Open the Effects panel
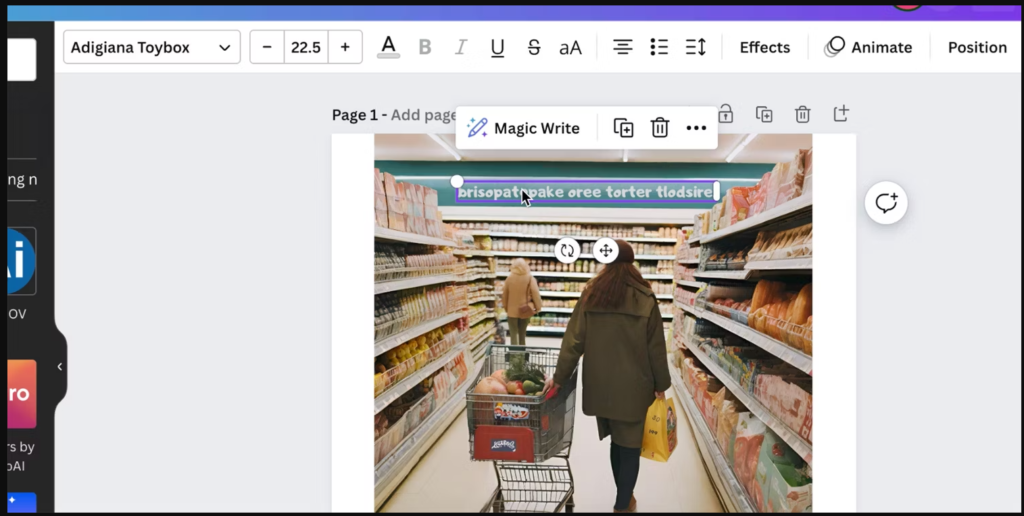 [765, 47]
